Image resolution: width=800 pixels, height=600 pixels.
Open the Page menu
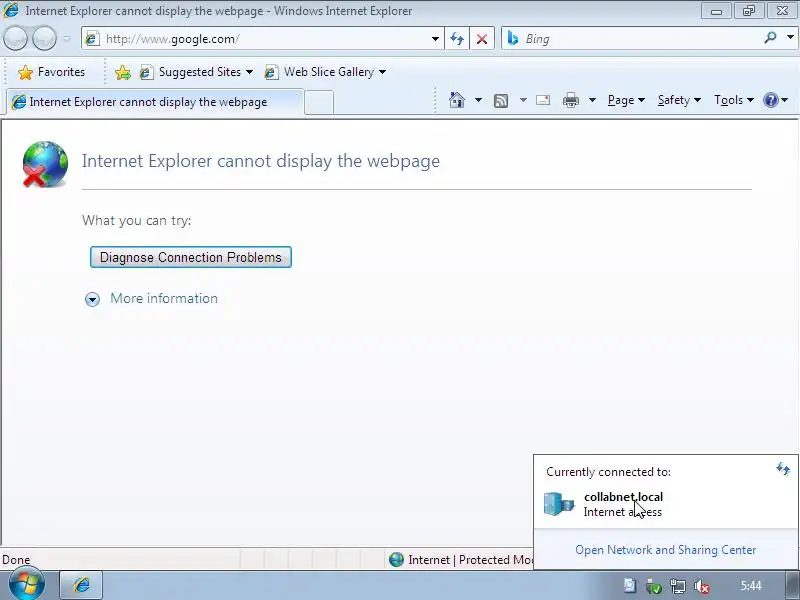click(626, 100)
